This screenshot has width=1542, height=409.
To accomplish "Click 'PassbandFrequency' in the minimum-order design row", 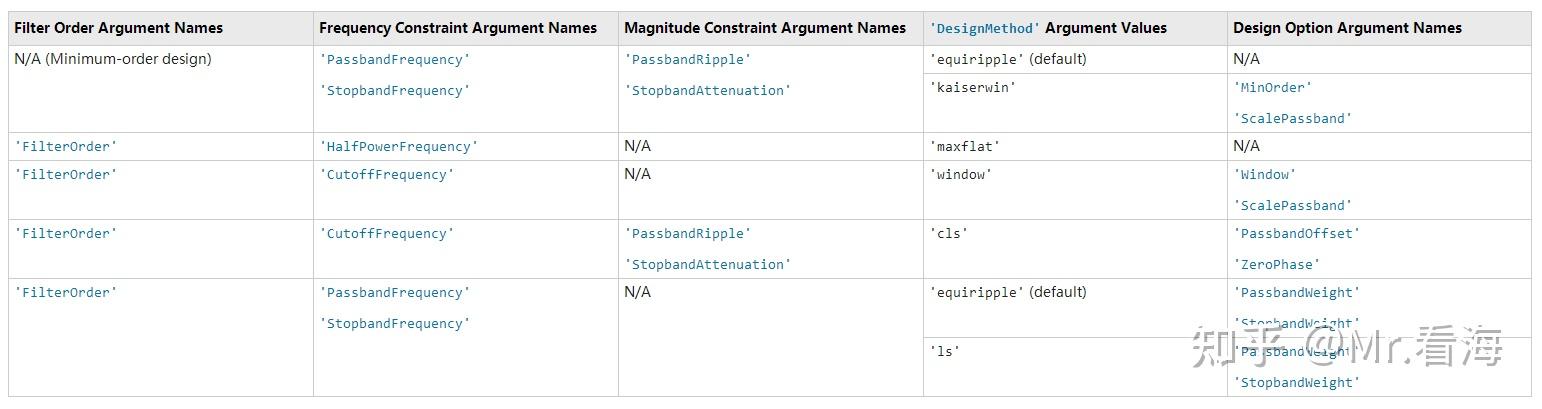I will click(394, 59).
